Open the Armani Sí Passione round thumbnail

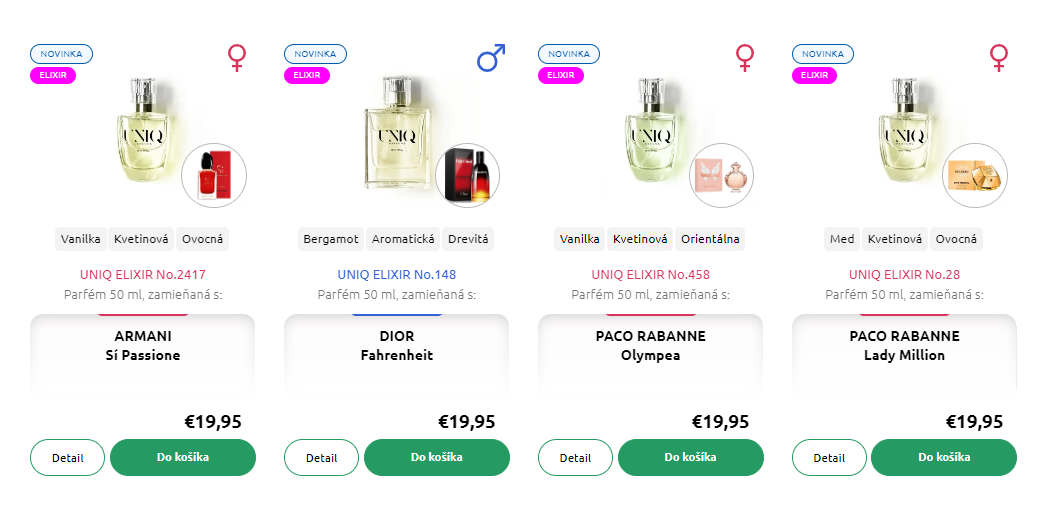coord(214,176)
